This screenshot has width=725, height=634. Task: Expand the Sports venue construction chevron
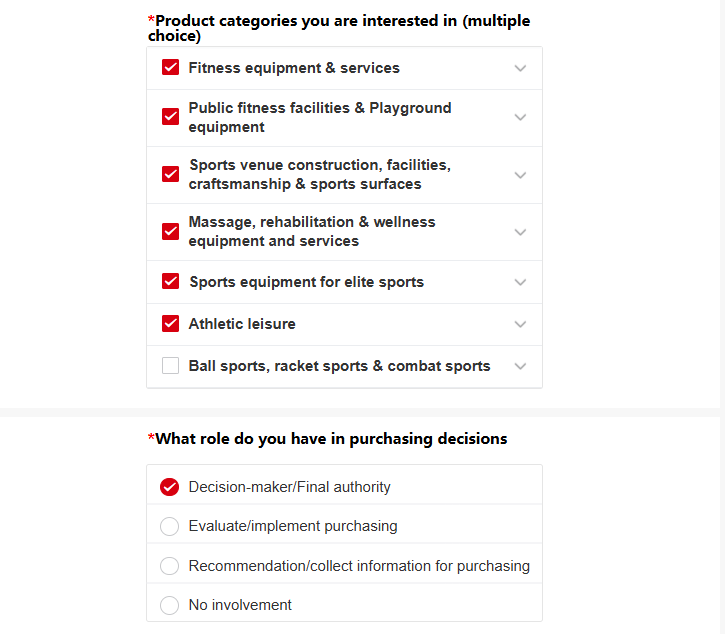(520, 175)
